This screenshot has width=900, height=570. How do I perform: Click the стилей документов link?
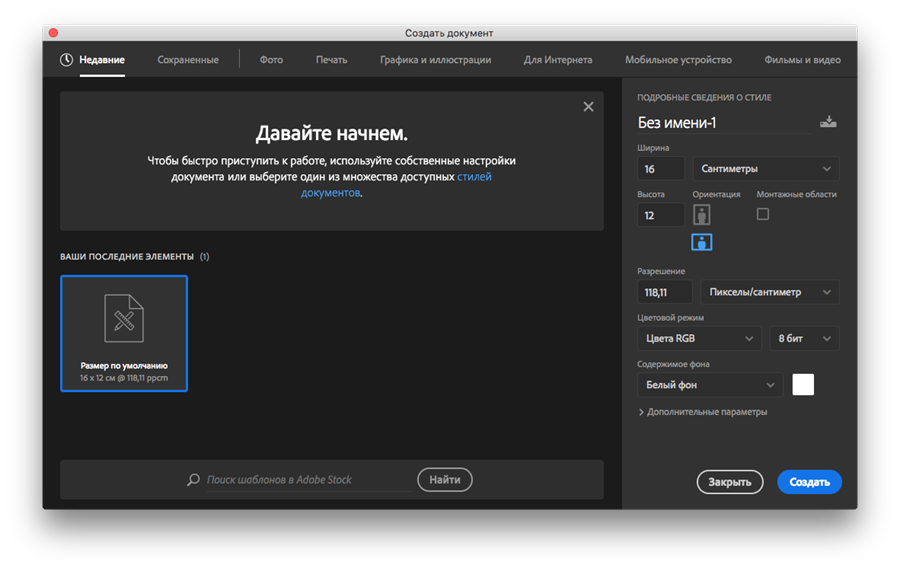pyautogui.click(x=473, y=177)
